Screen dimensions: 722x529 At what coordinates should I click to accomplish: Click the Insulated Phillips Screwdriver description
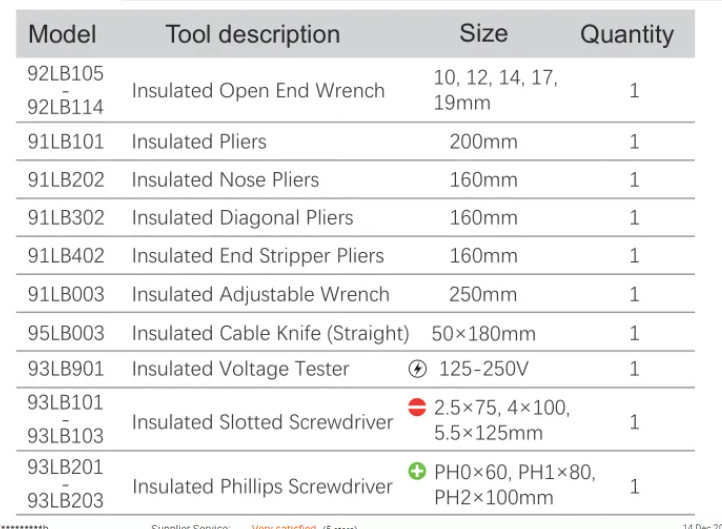point(262,487)
